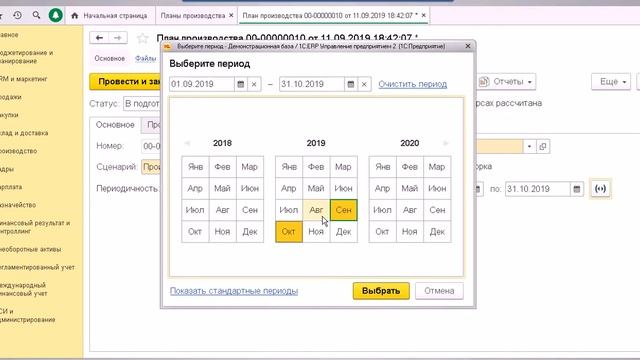Open Склад и доставка sidebar section

24,133
